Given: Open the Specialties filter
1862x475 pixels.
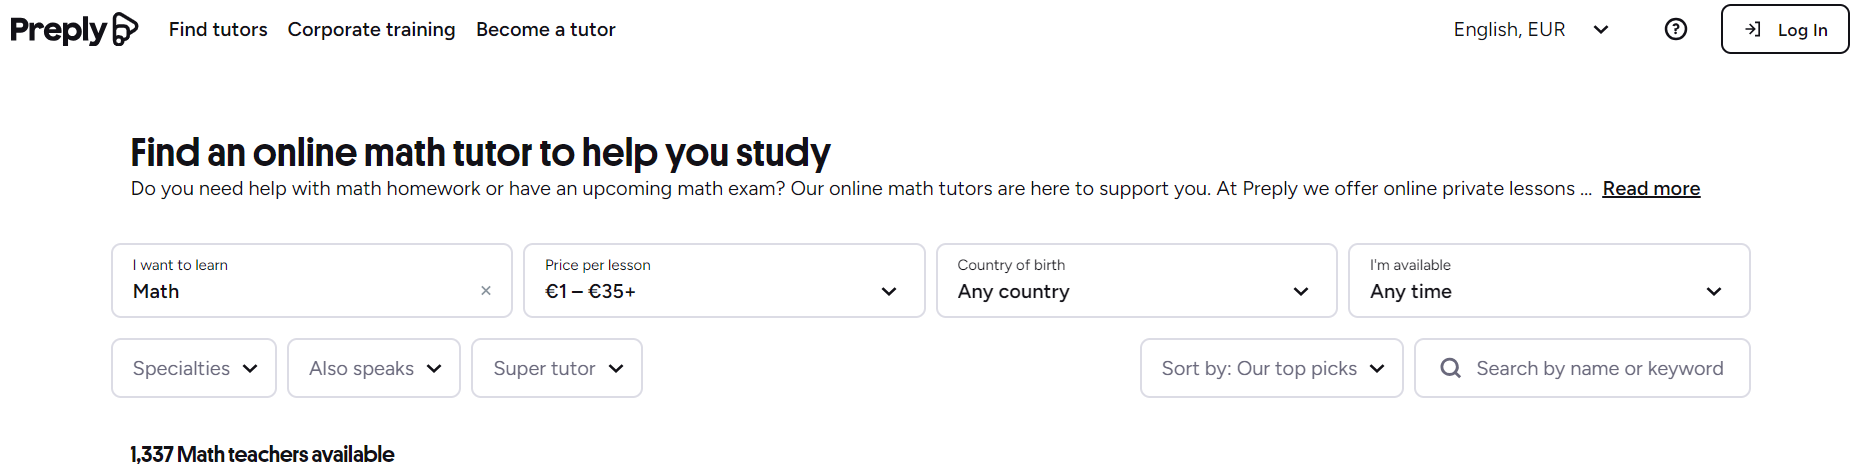Looking at the screenshot, I should click(x=194, y=368).
